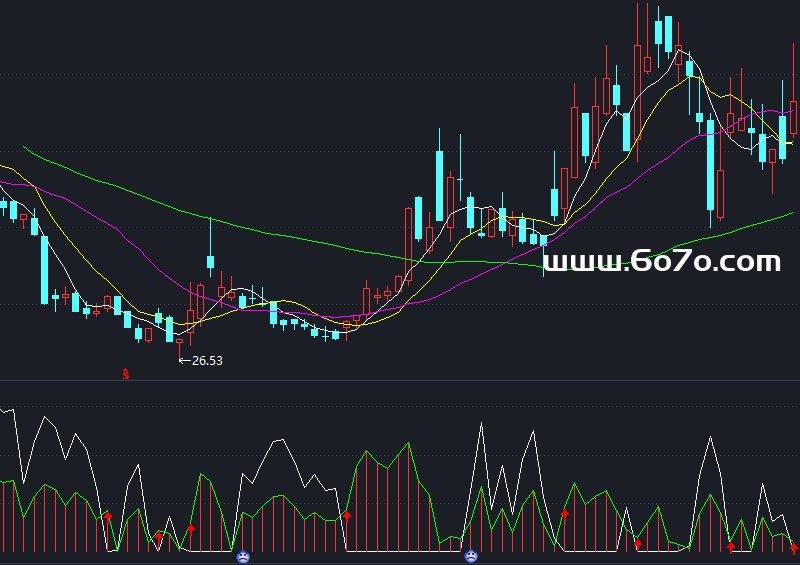This screenshot has width=800, height=565.
Task: Select the rightmost red candlestick on chart
Action: [x=793, y=116]
